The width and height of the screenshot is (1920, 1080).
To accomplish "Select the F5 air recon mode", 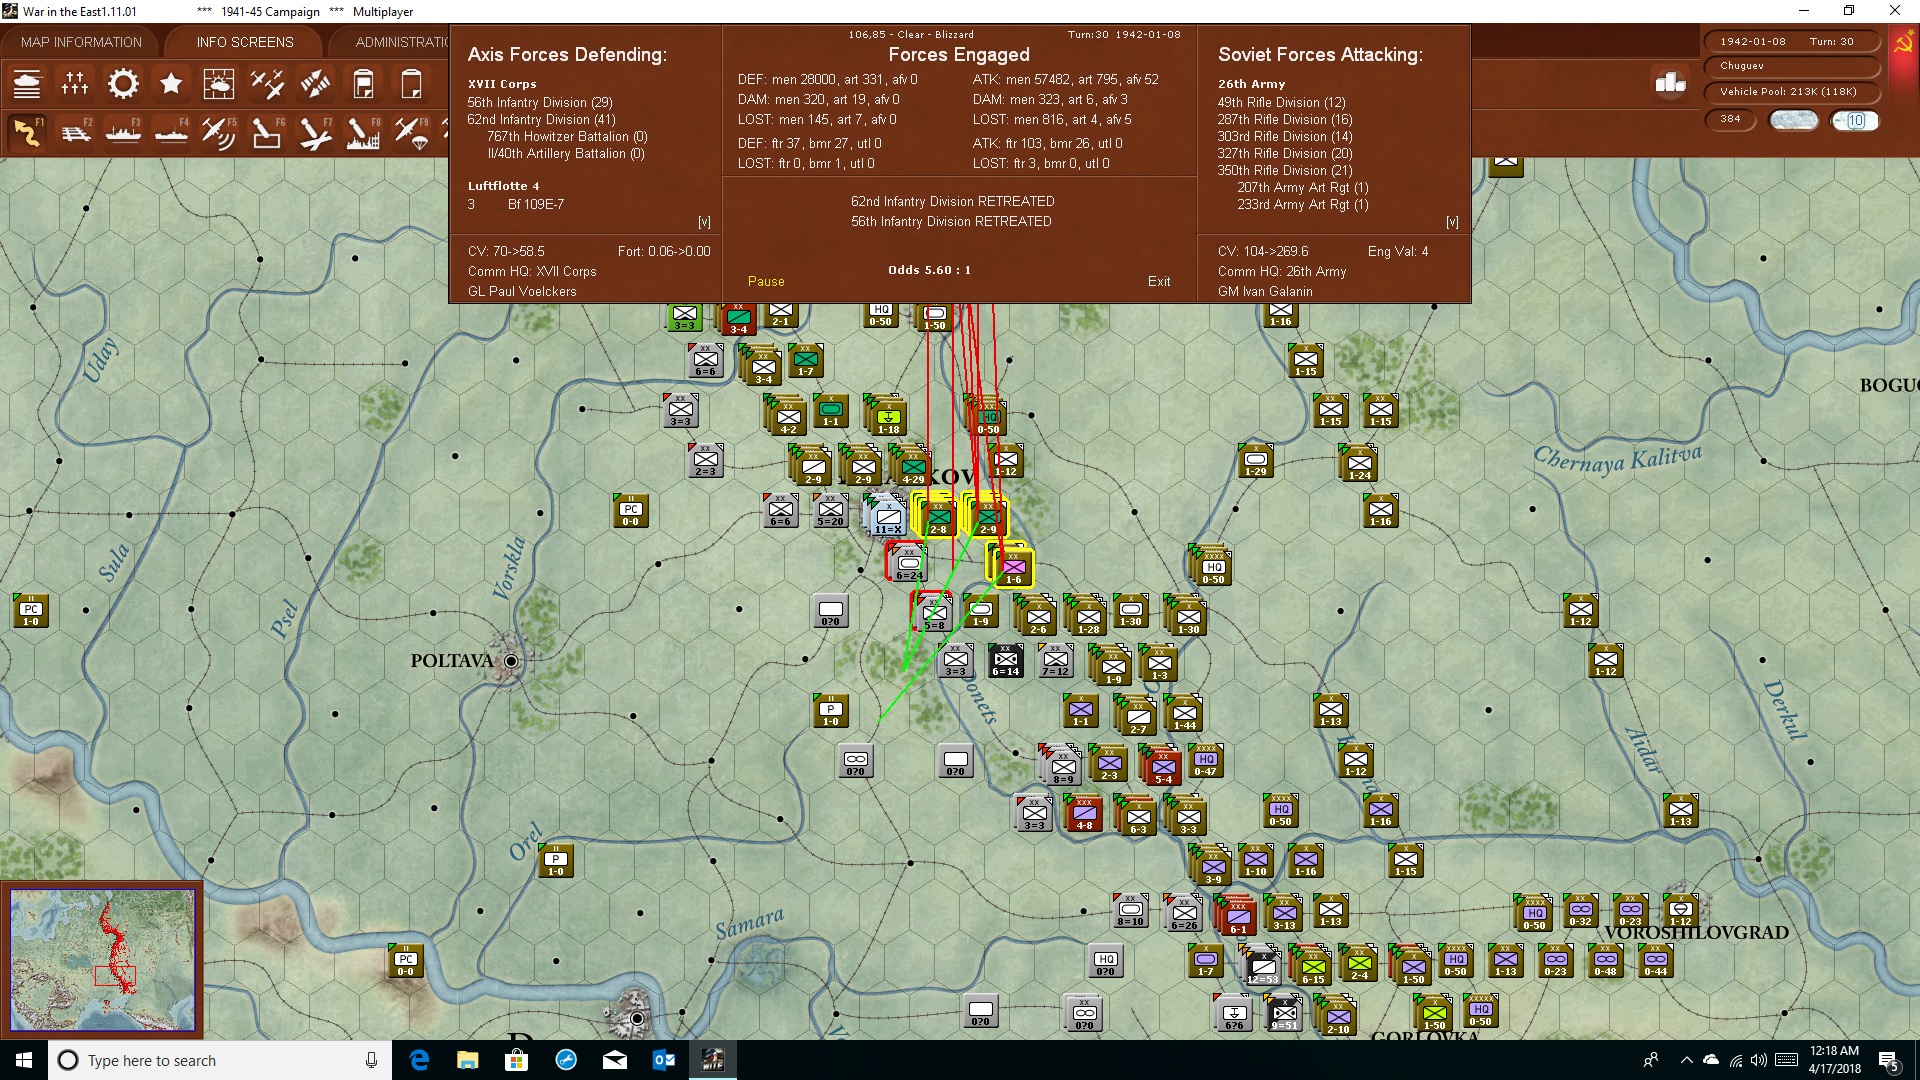I will [219, 132].
